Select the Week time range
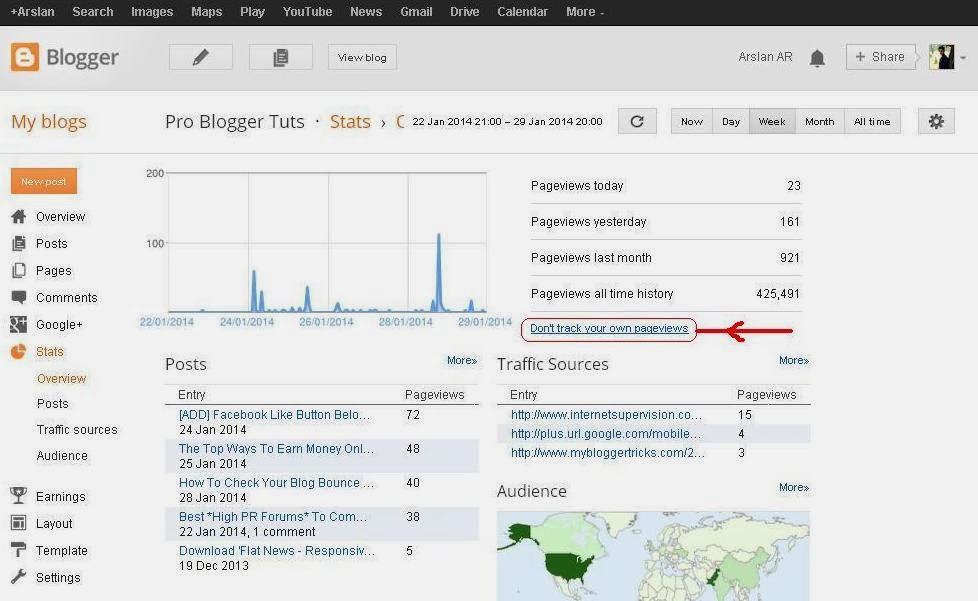Viewport: 978px width, 601px height. pyautogui.click(x=772, y=122)
